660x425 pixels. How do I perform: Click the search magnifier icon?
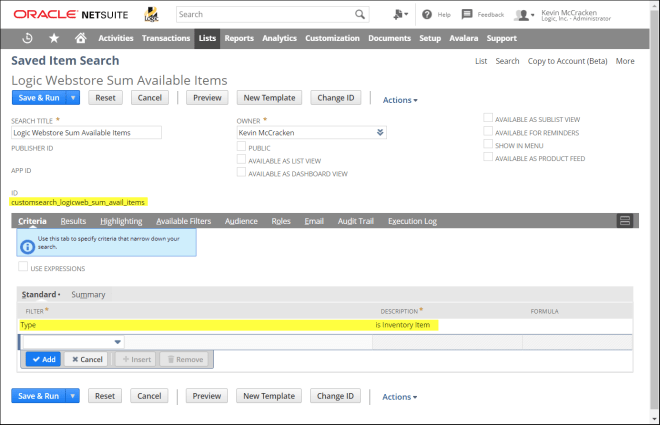click(x=360, y=14)
